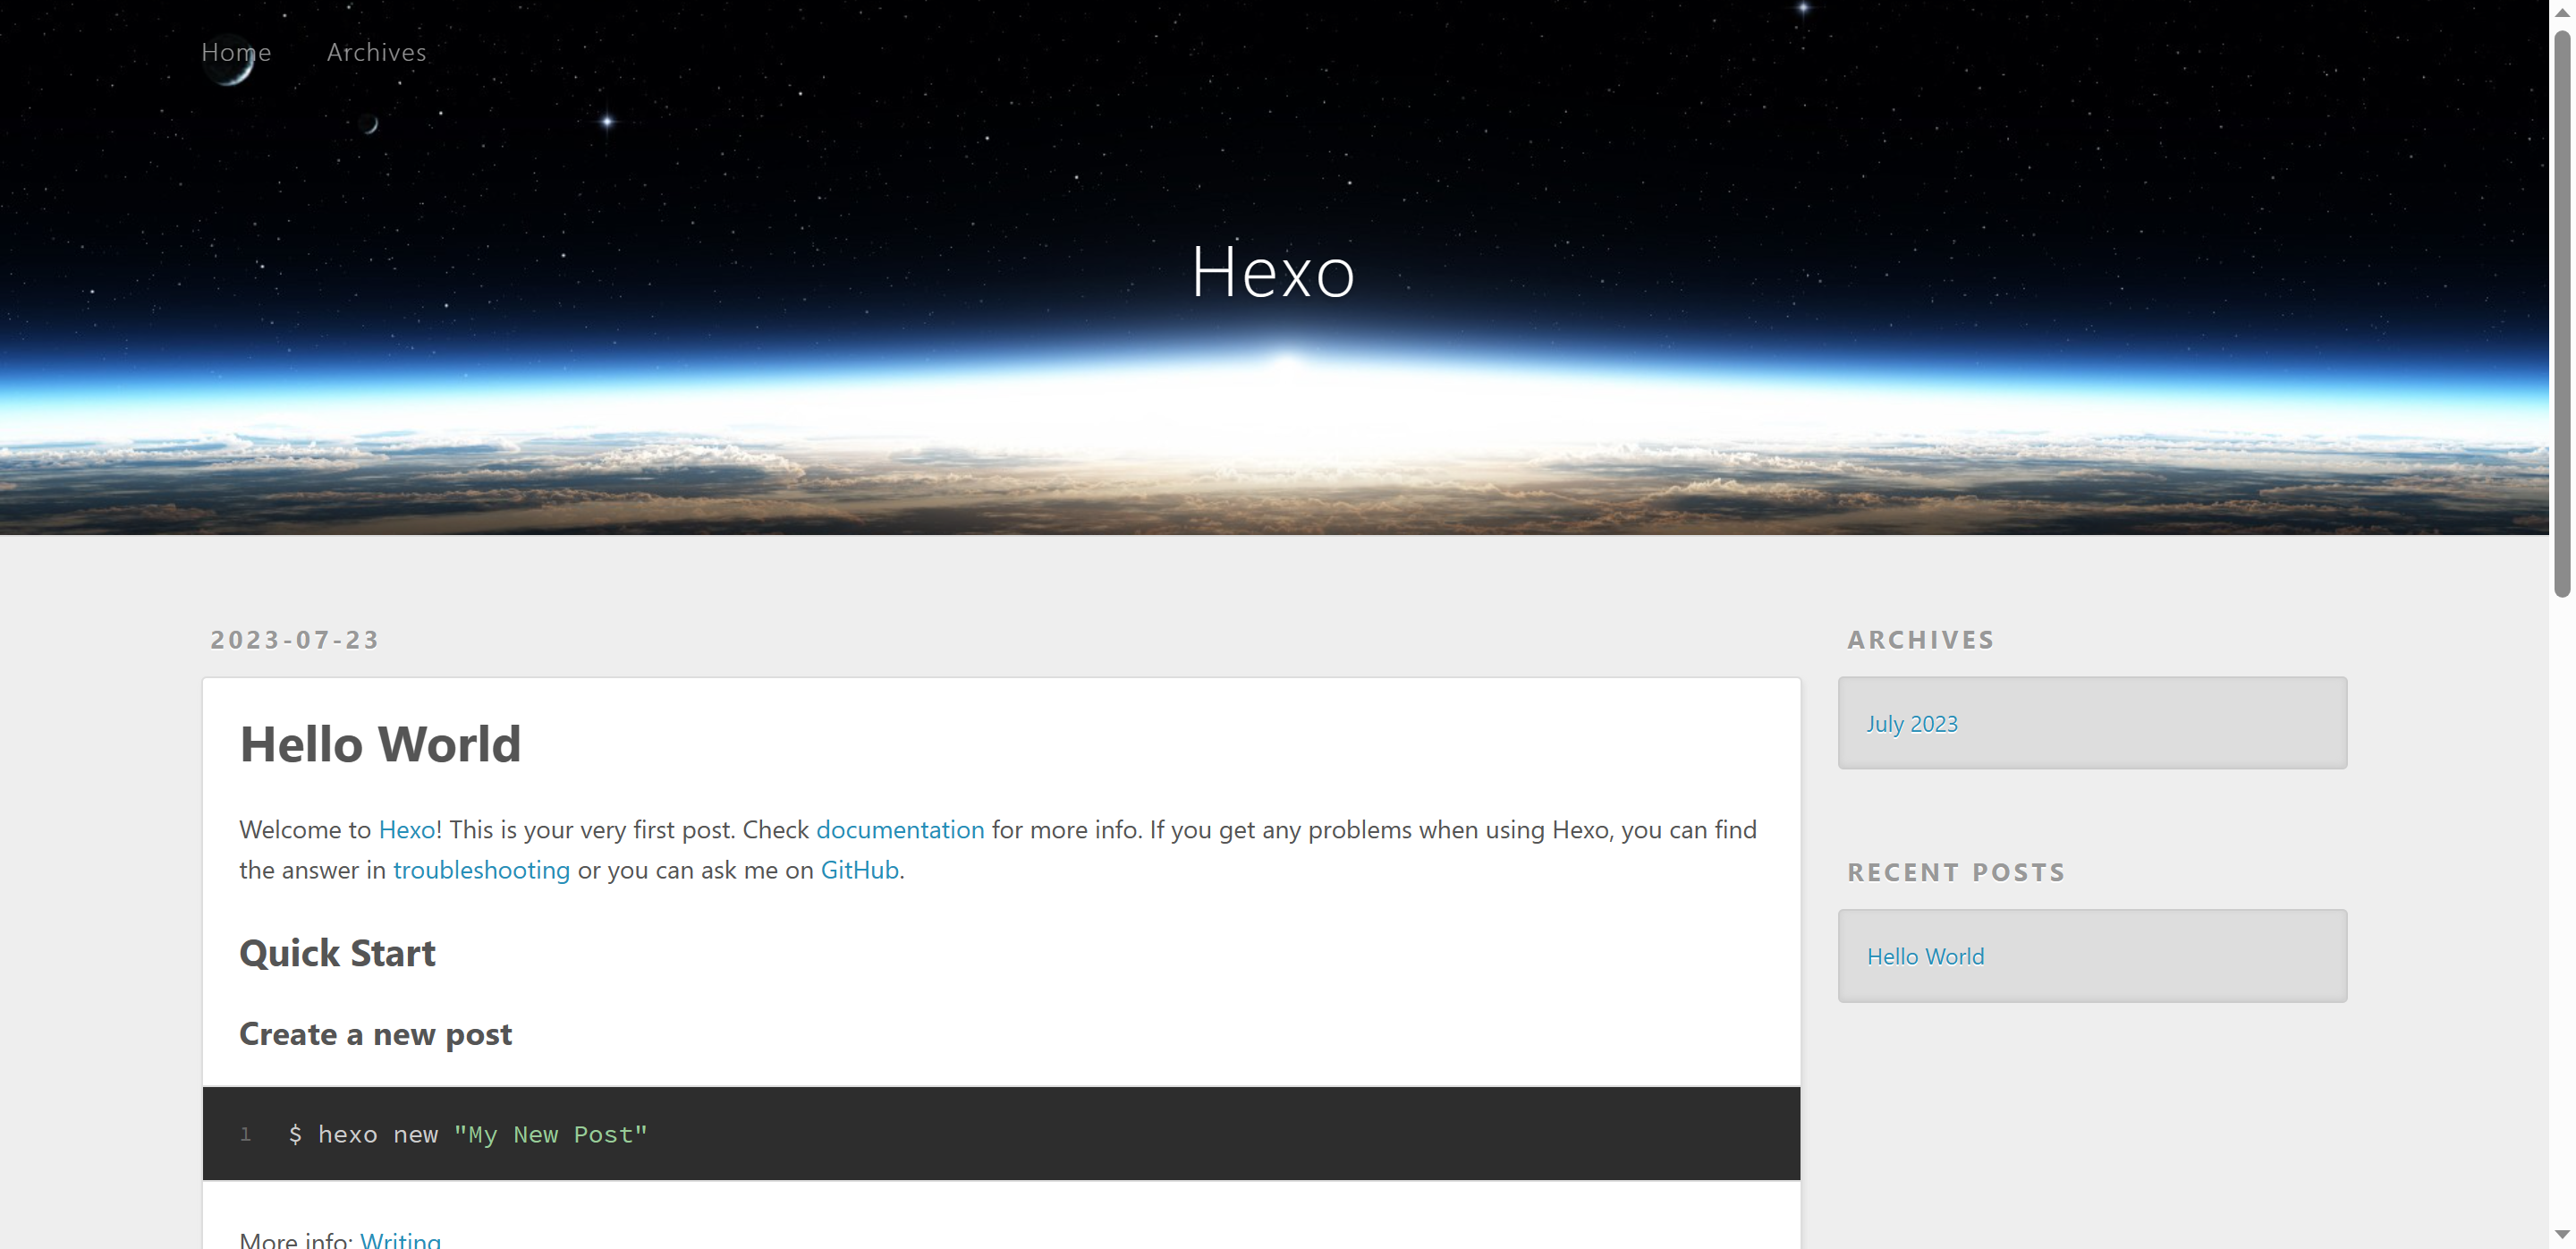Image resolution: width=2576 pixels, height=1249 pixels.
Task: Click the scrollbar down arrow
Action: 2562,1235
